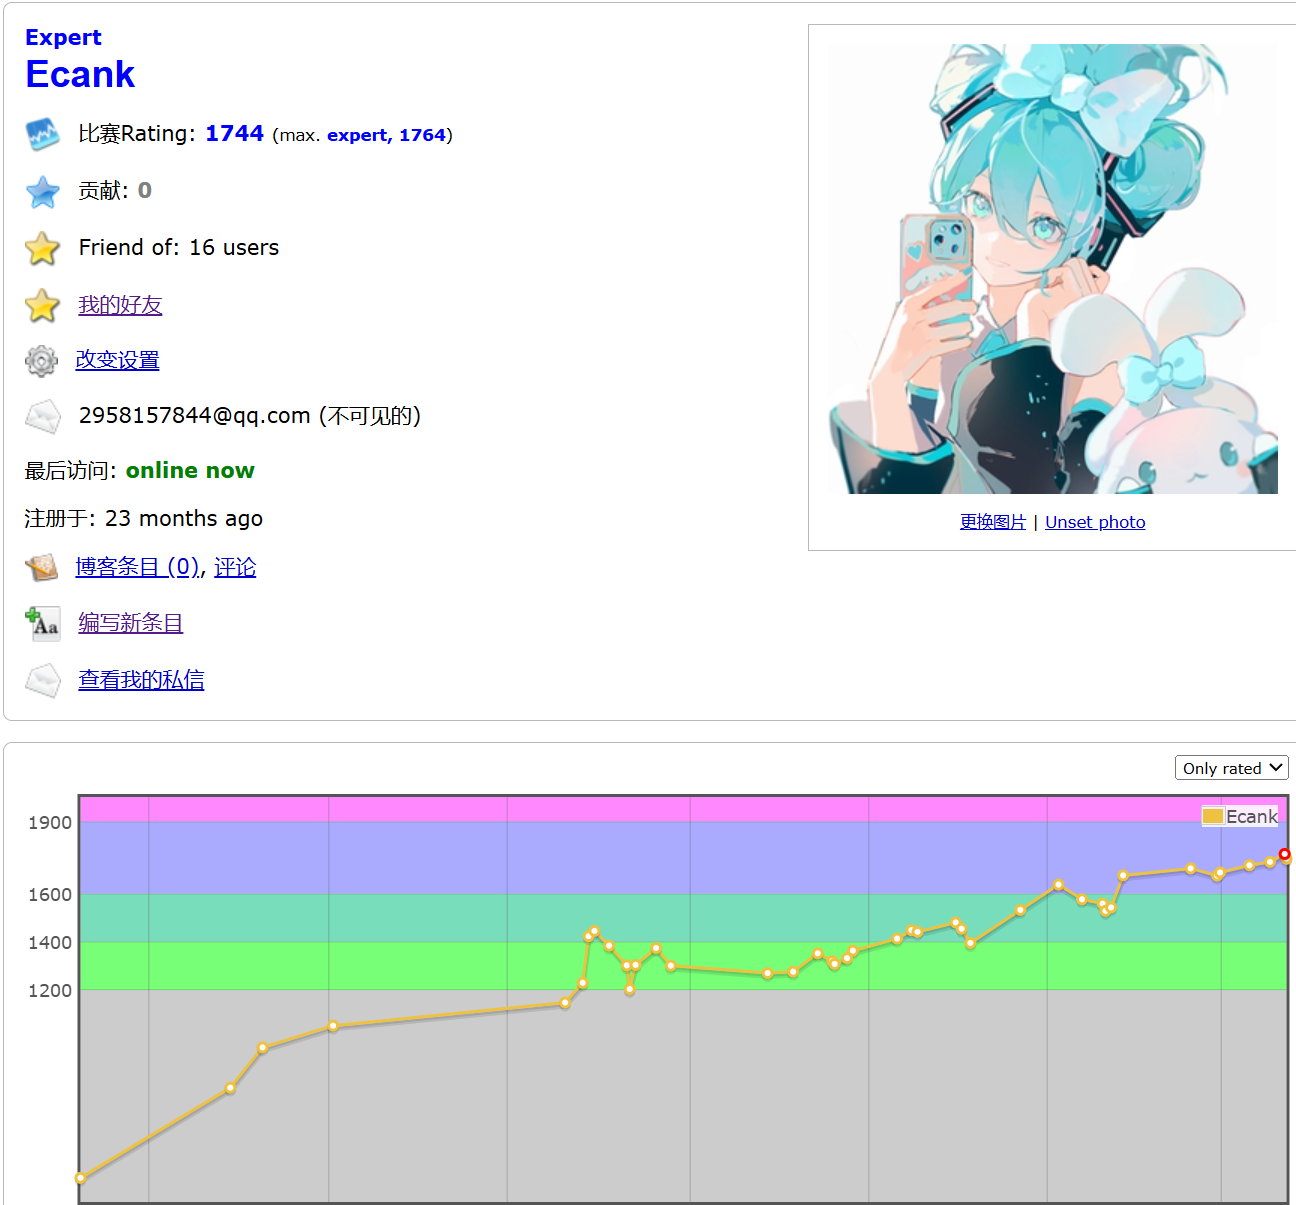Click the 贡献 contribution value 0
This screenshot has width=1296, height=1205.
point(145,190)
